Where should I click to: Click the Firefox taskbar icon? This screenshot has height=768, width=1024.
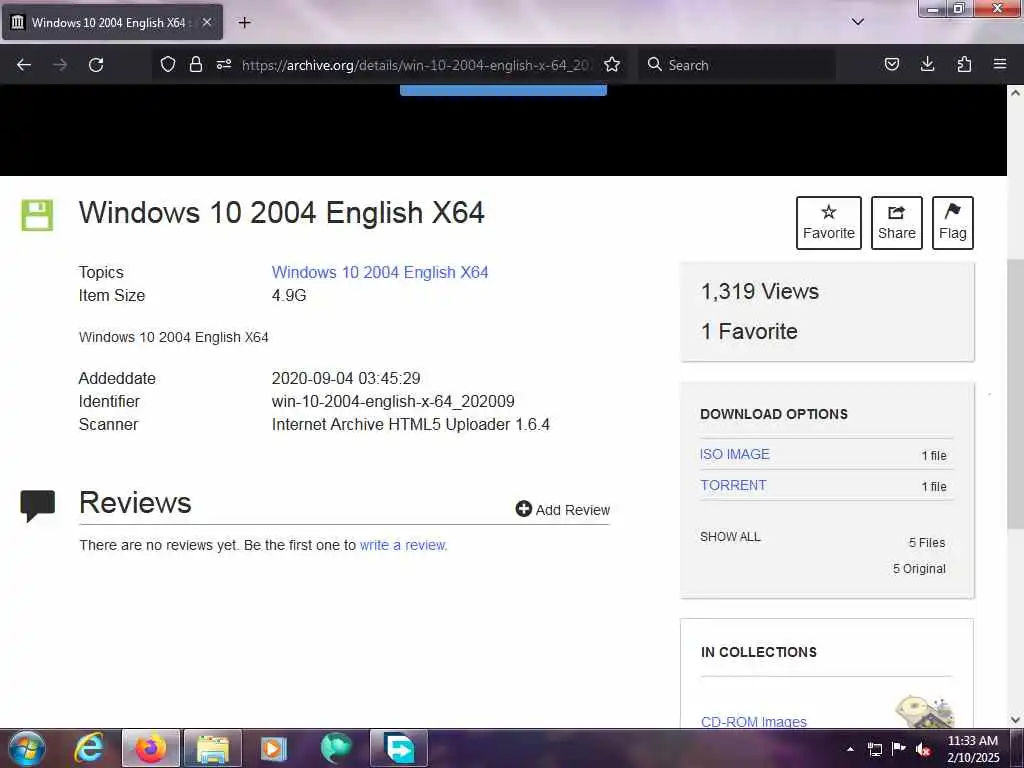click(150, 748)
